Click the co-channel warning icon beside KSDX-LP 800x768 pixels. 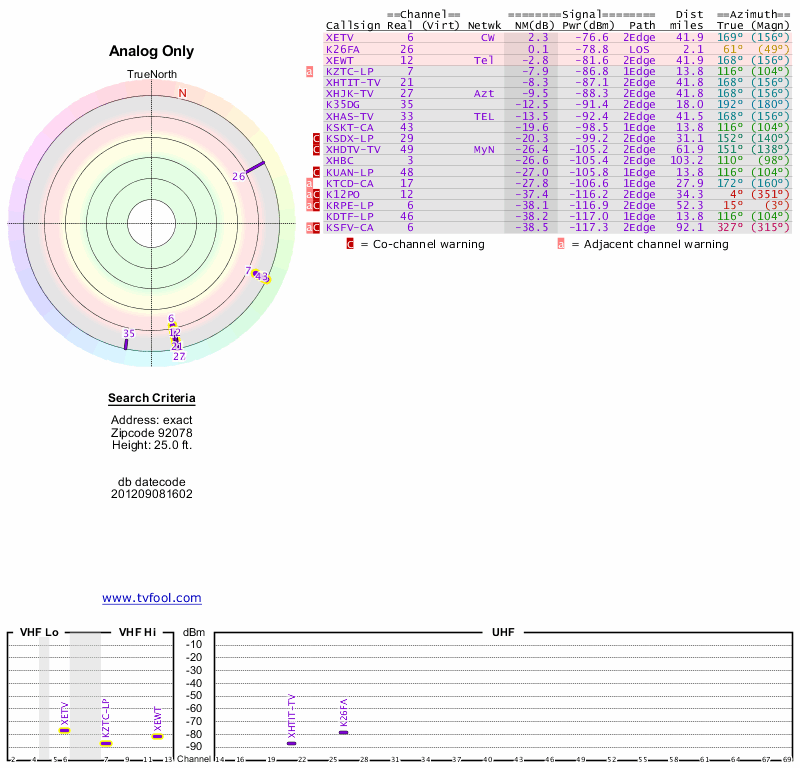coord(317,138)
